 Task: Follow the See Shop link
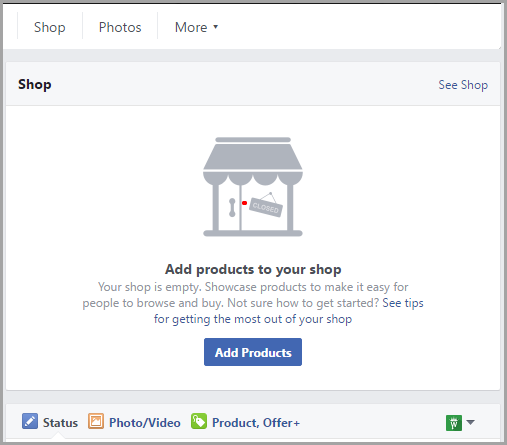[x=463, y=85]
